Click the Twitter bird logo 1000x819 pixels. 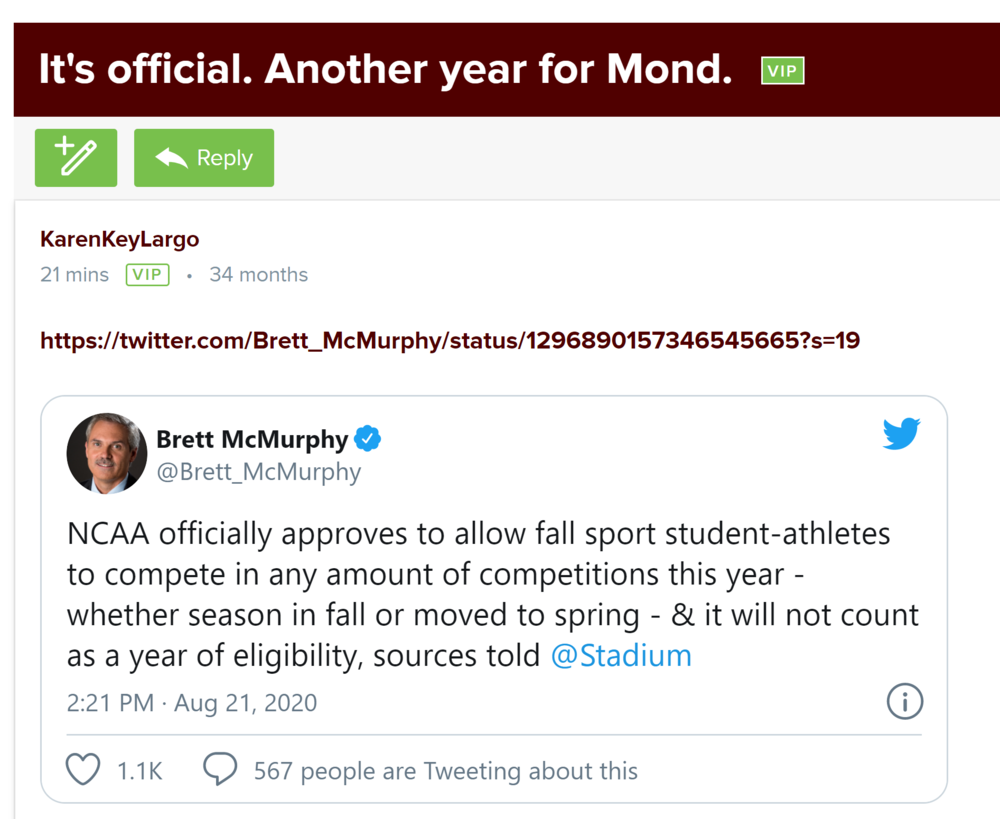[901, 434]
